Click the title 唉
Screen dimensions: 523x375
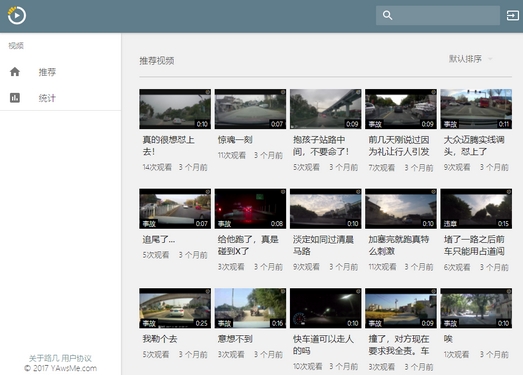click(448, 339)
